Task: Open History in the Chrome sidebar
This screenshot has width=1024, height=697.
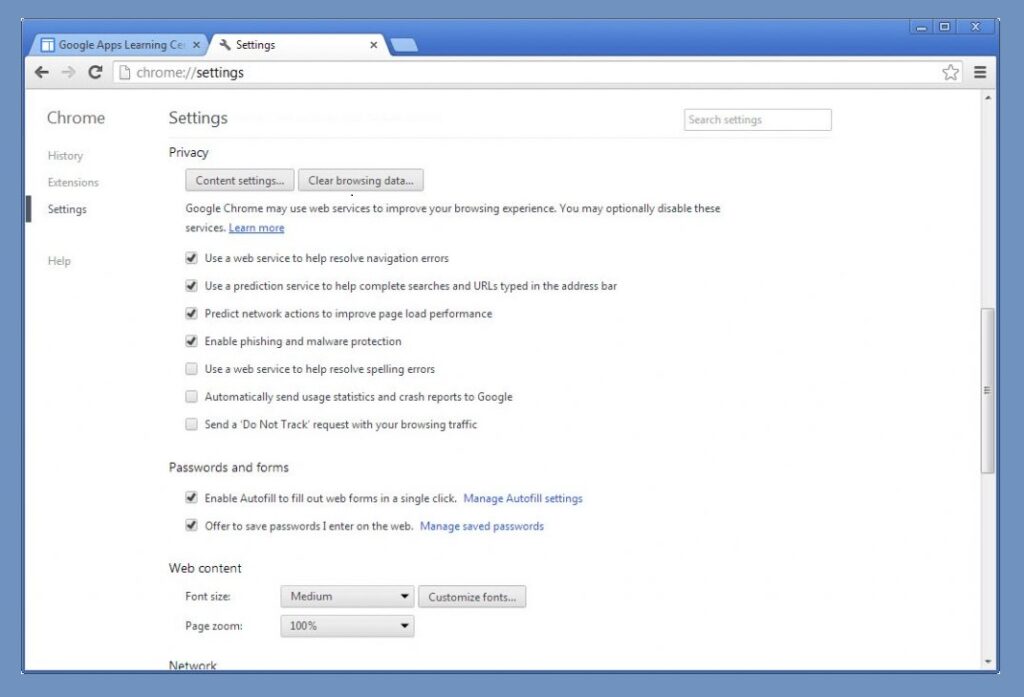Action: click(x=65, y=155)
